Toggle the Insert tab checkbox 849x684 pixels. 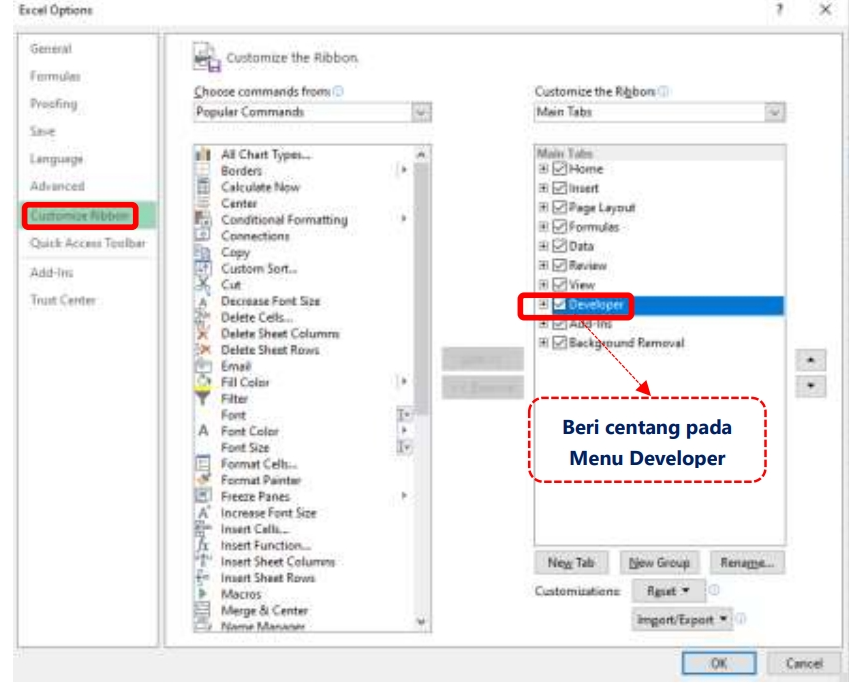coord(559,188)
